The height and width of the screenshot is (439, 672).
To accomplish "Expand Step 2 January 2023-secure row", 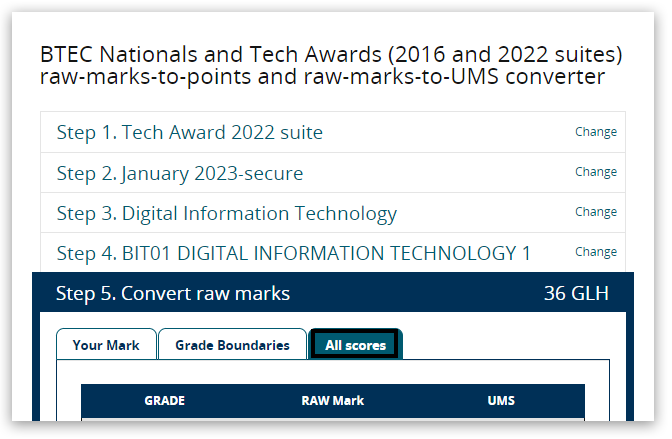I will point(179,173).
